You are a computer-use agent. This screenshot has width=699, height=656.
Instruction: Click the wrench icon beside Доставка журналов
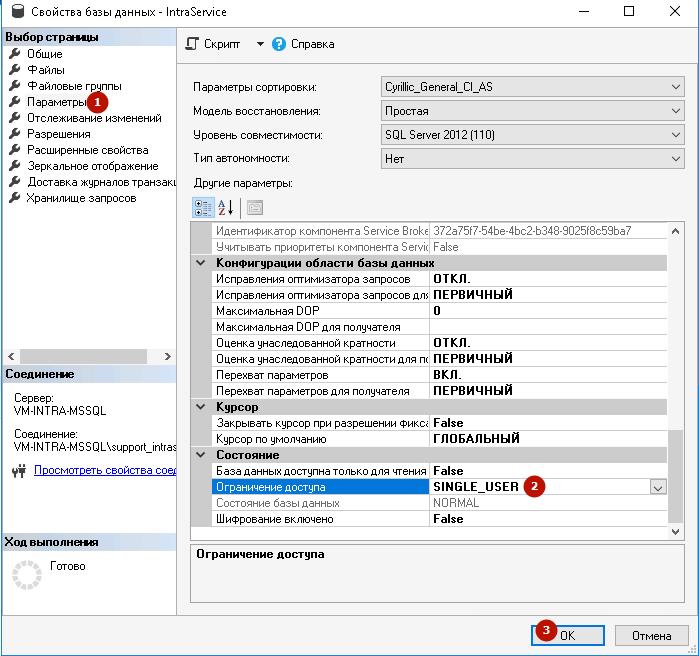point(15,182)
